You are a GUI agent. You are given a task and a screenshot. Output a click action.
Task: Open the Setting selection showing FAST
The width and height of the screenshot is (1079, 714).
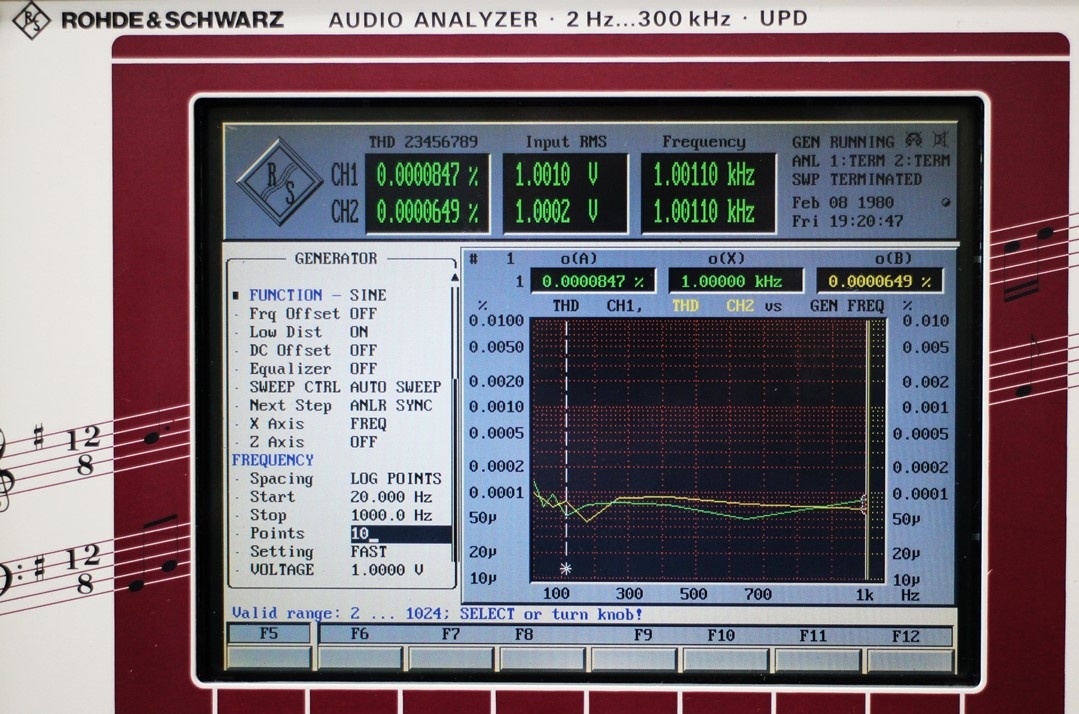[x=368, y=552]
